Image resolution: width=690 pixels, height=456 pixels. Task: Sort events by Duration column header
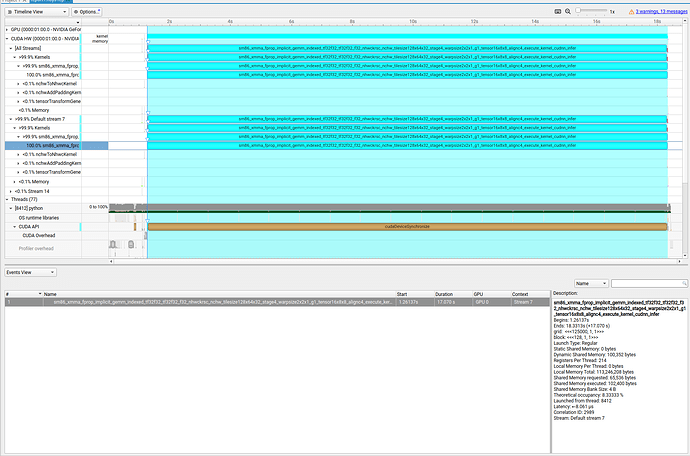coord(446,294)
